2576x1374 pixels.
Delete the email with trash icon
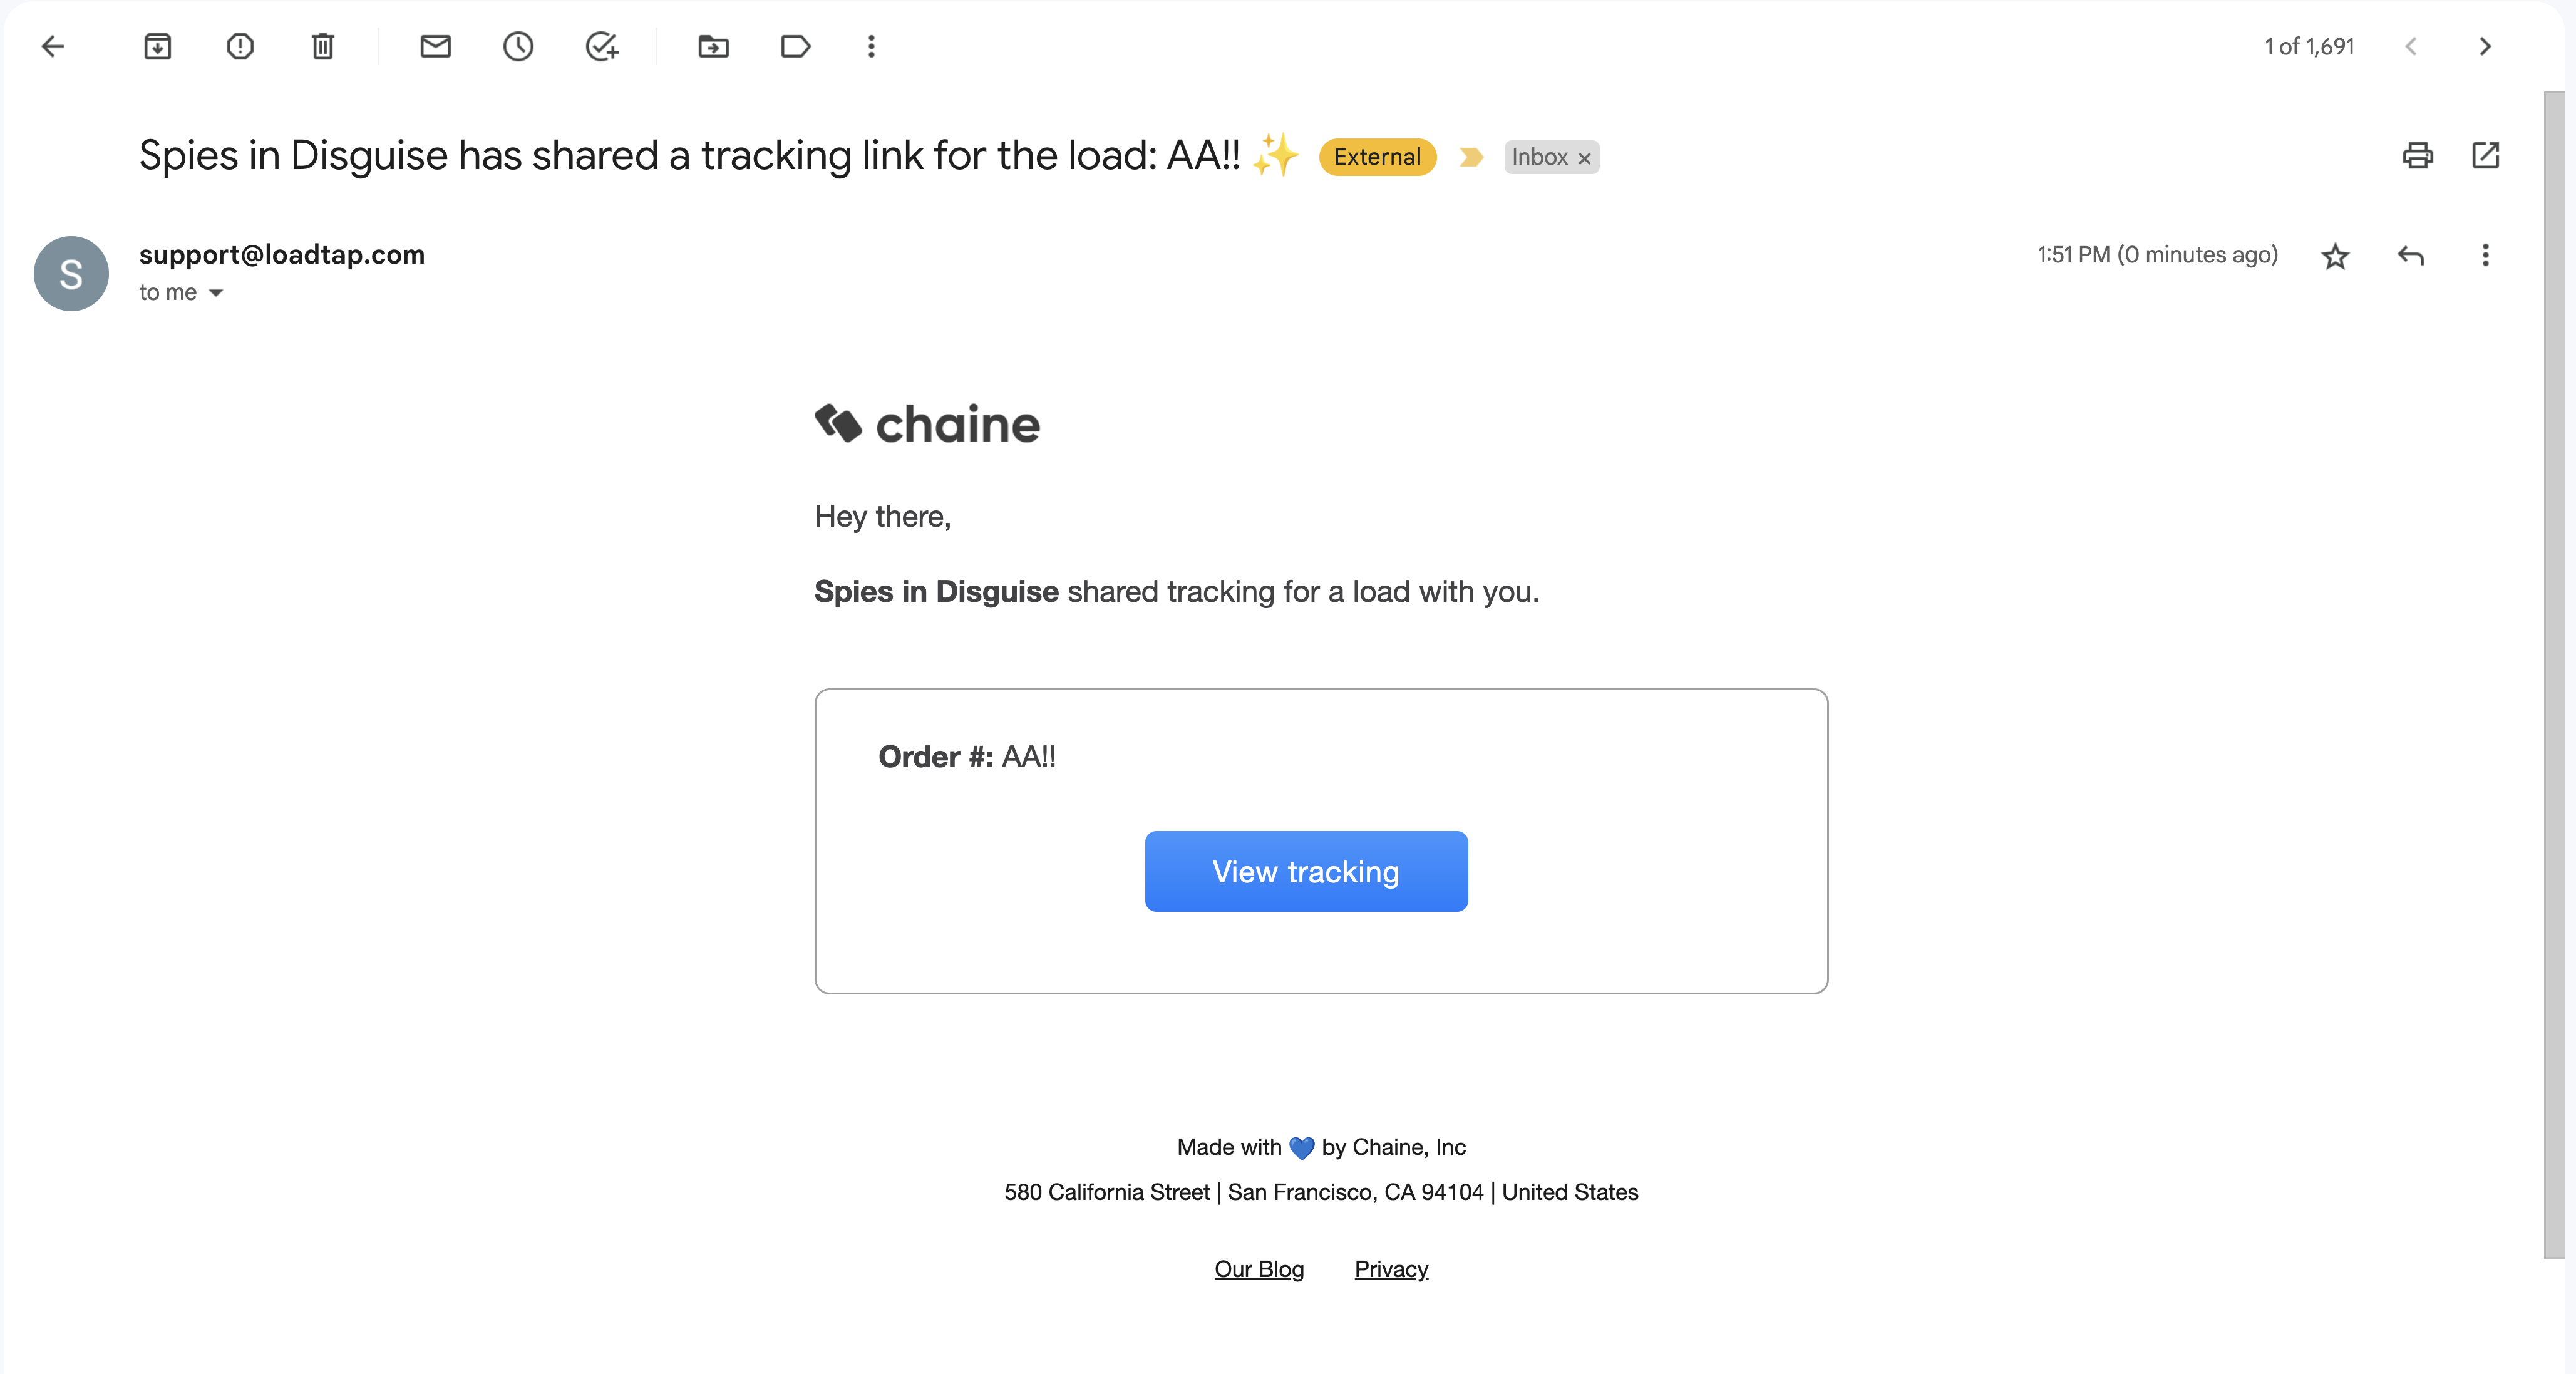click(x=322, y=46)
